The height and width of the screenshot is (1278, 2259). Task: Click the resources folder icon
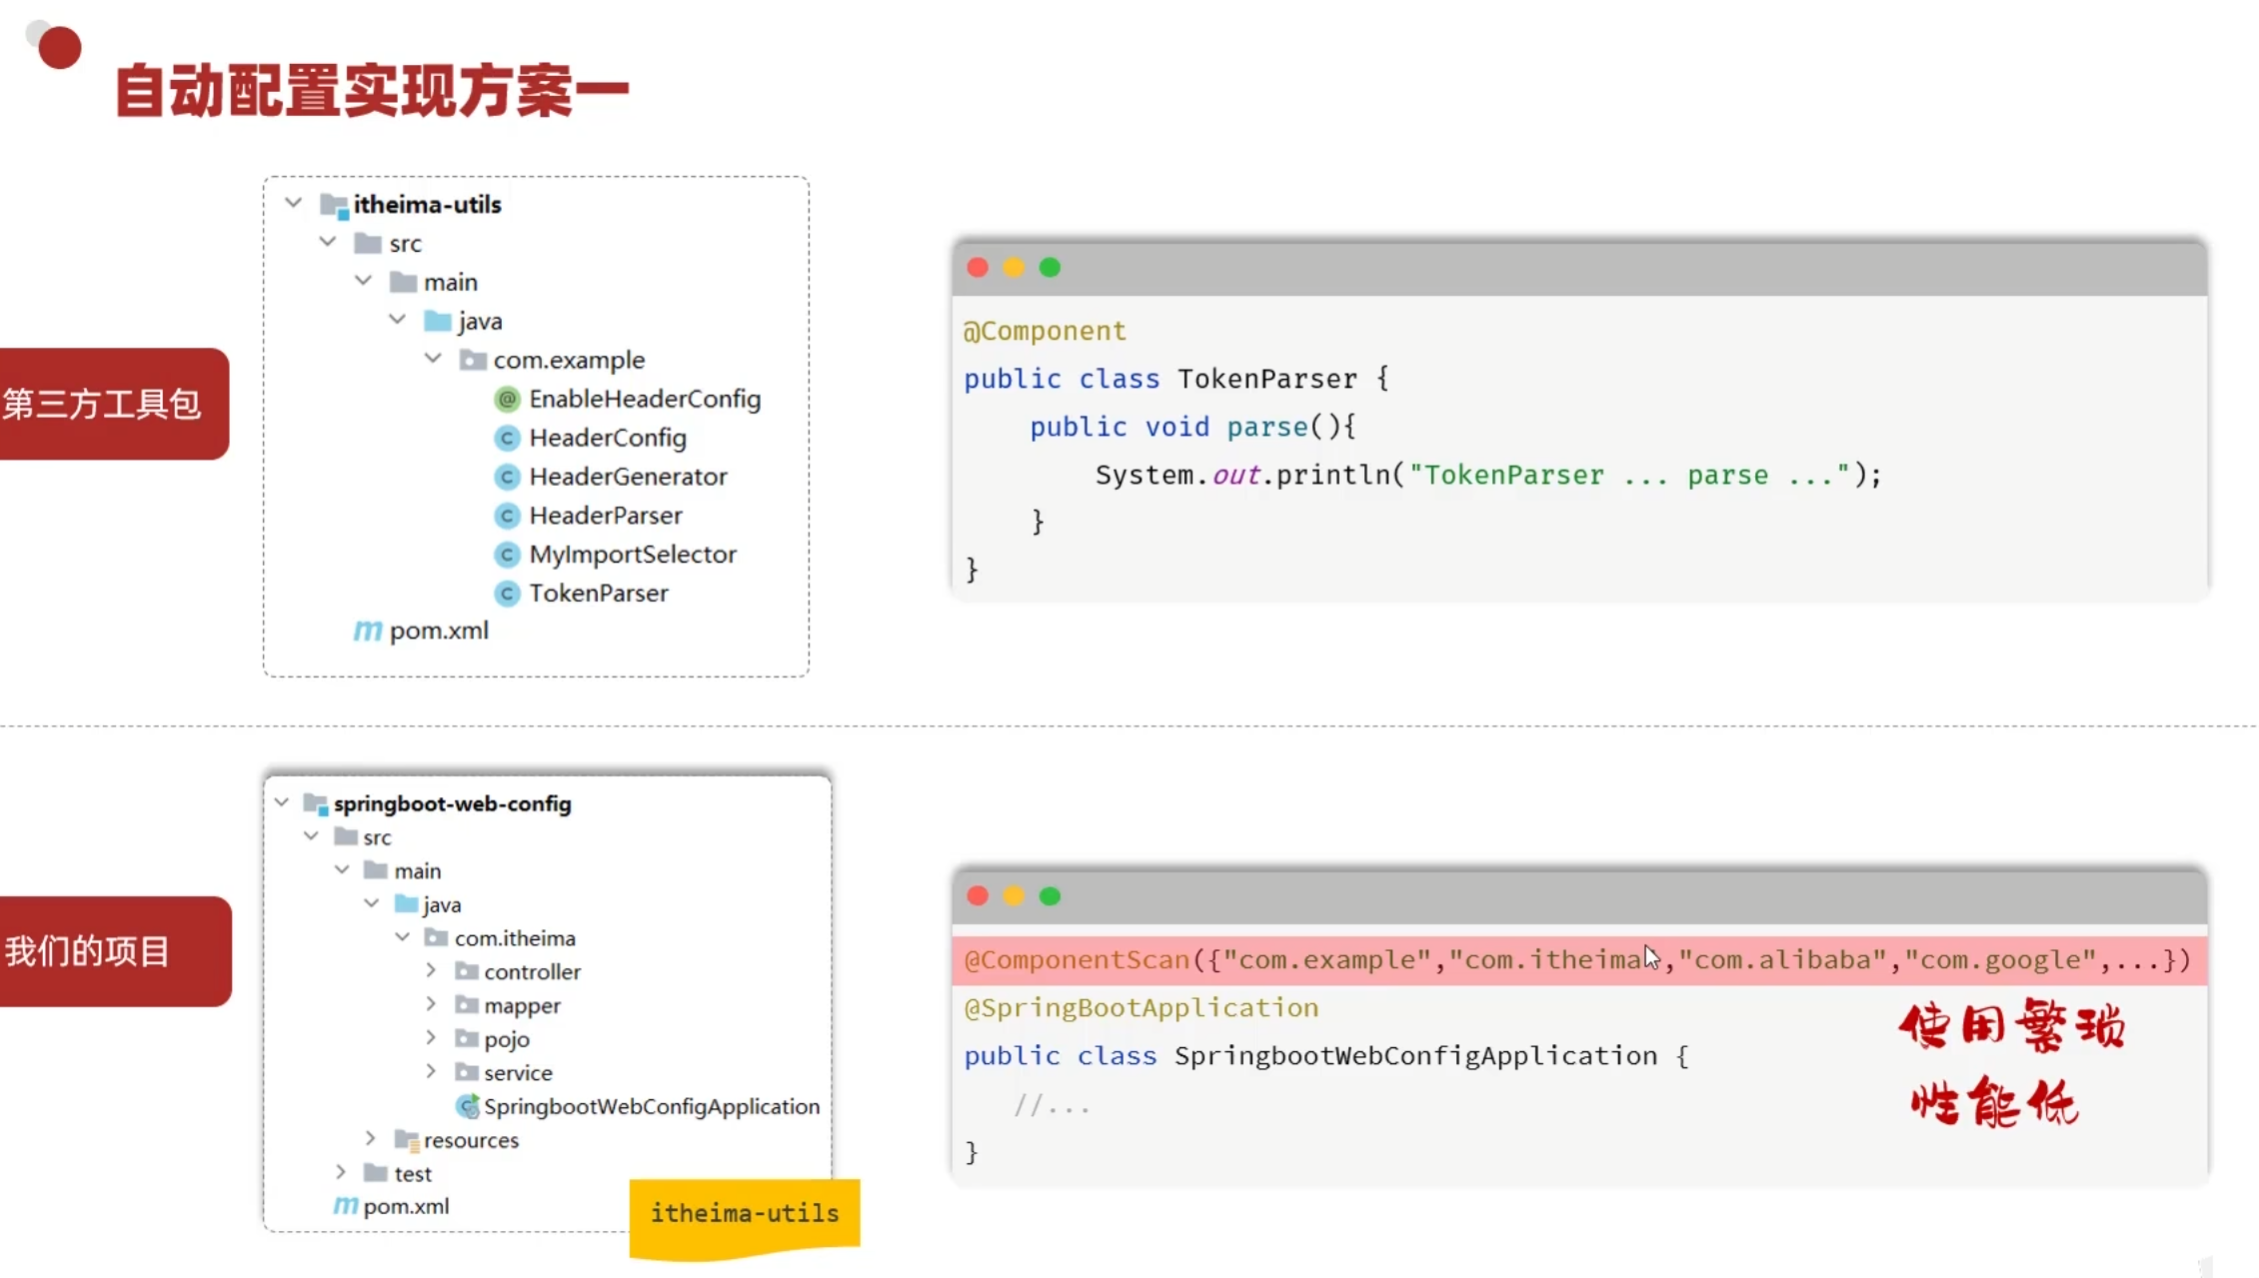pos(406,1140)
